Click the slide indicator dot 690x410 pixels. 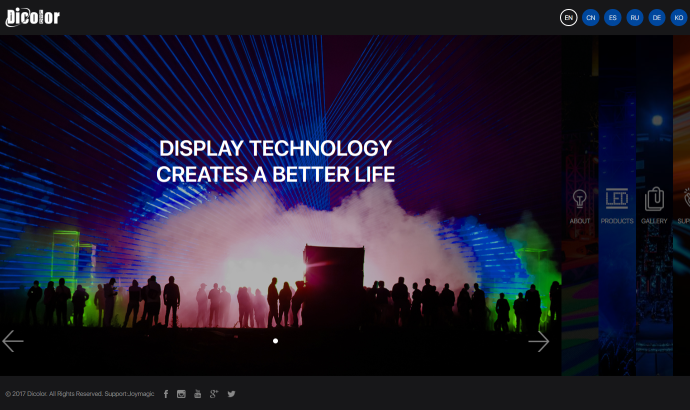coord(275,341)
